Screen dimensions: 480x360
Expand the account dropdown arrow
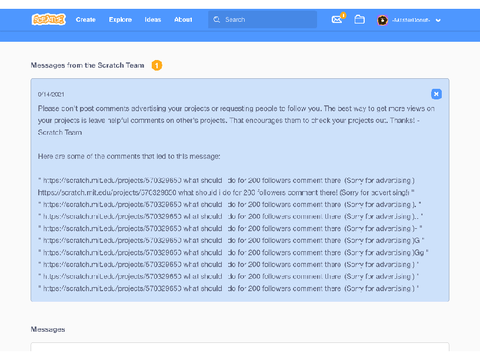(438, 20)
